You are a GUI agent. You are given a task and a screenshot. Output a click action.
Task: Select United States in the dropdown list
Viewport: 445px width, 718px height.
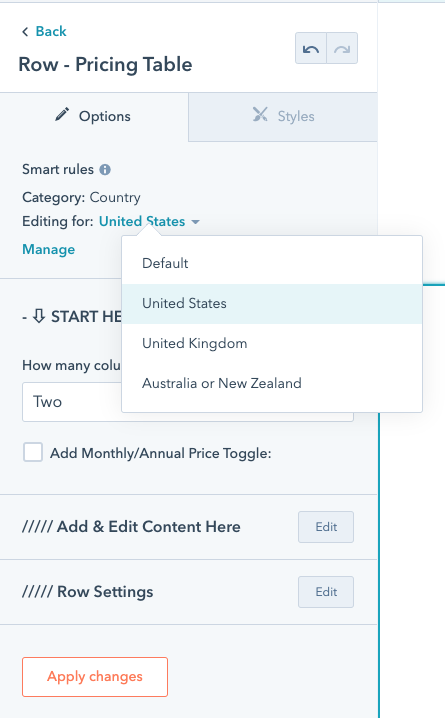point(272,304)
